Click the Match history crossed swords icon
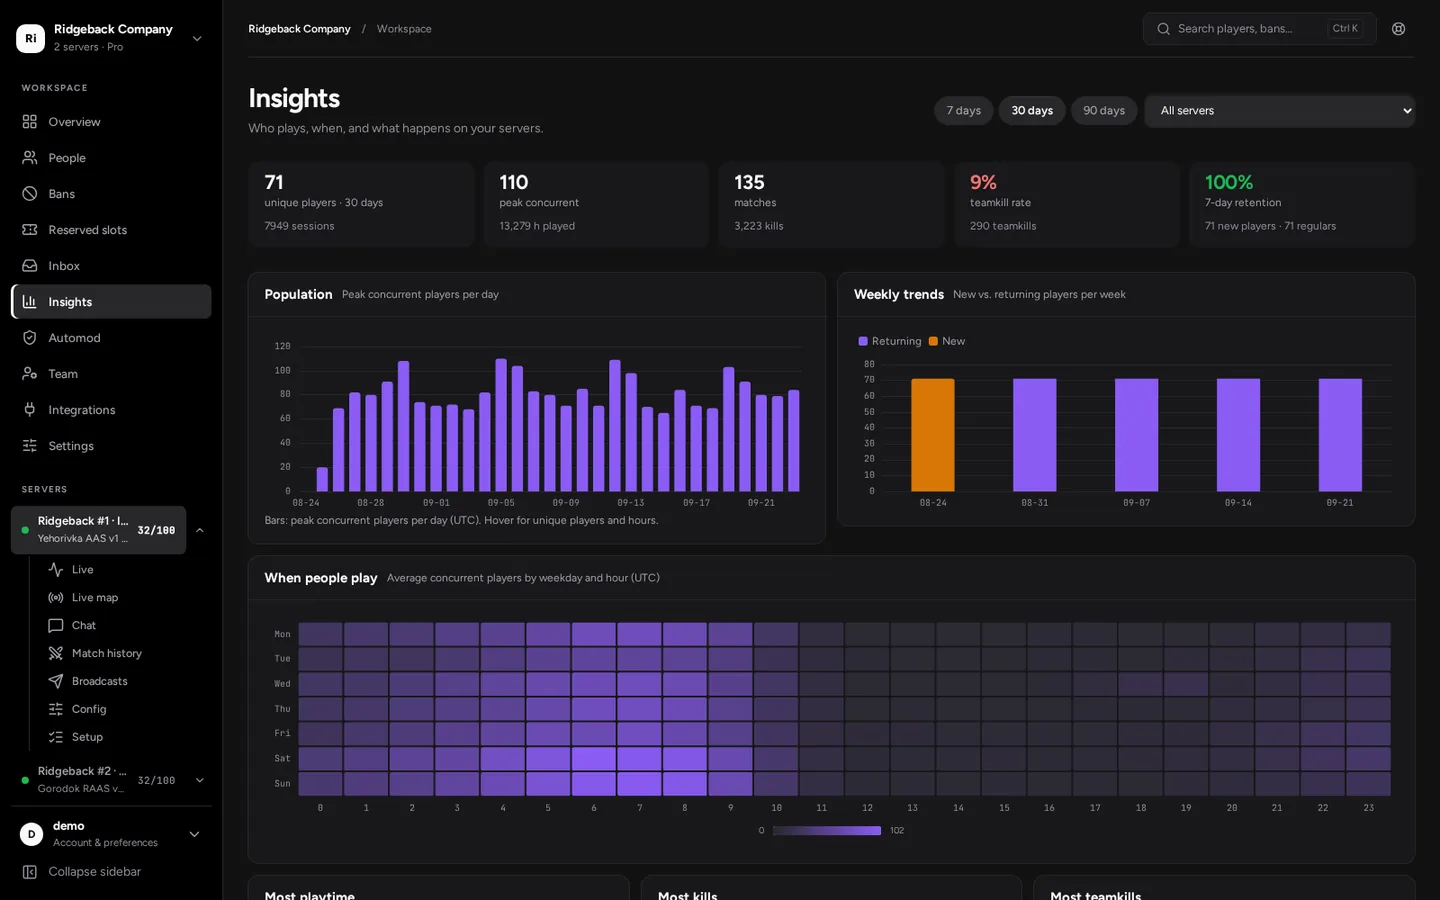Viewport: 1440px width, 900px height. click(56, 654)
